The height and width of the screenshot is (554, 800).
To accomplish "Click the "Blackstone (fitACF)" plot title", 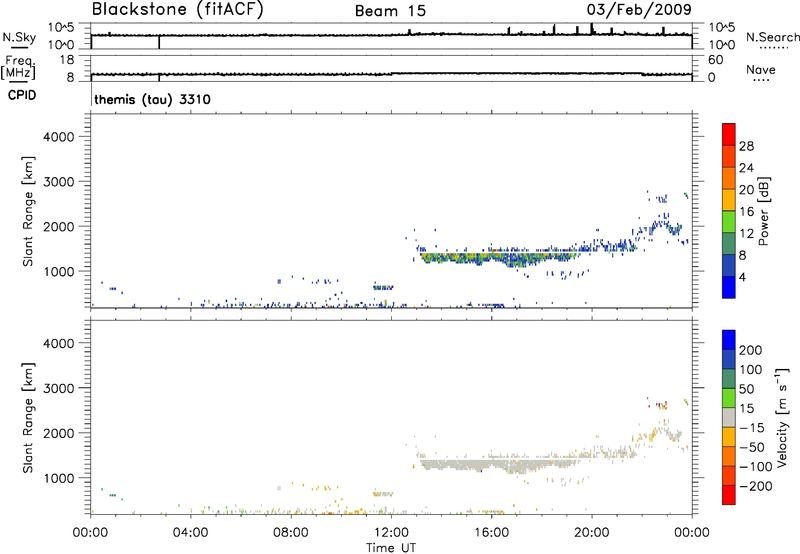I will click(177, 9).
